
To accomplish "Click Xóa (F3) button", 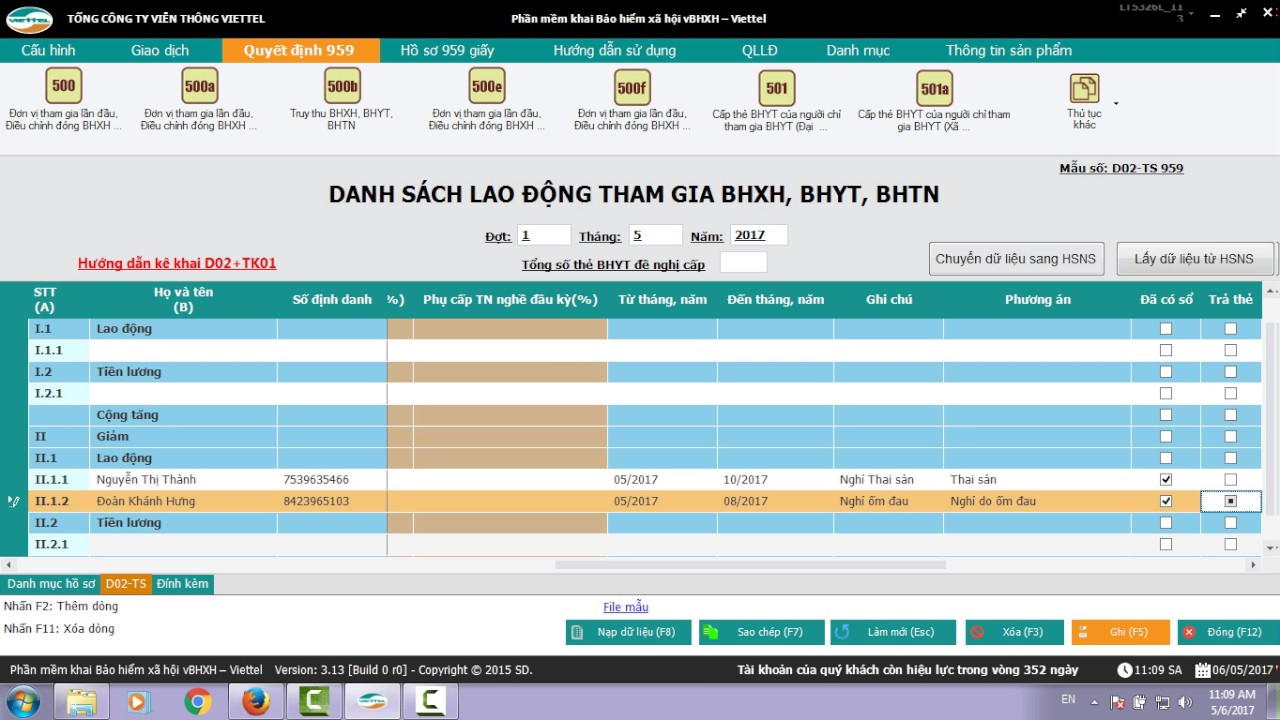I will 1015,632.
